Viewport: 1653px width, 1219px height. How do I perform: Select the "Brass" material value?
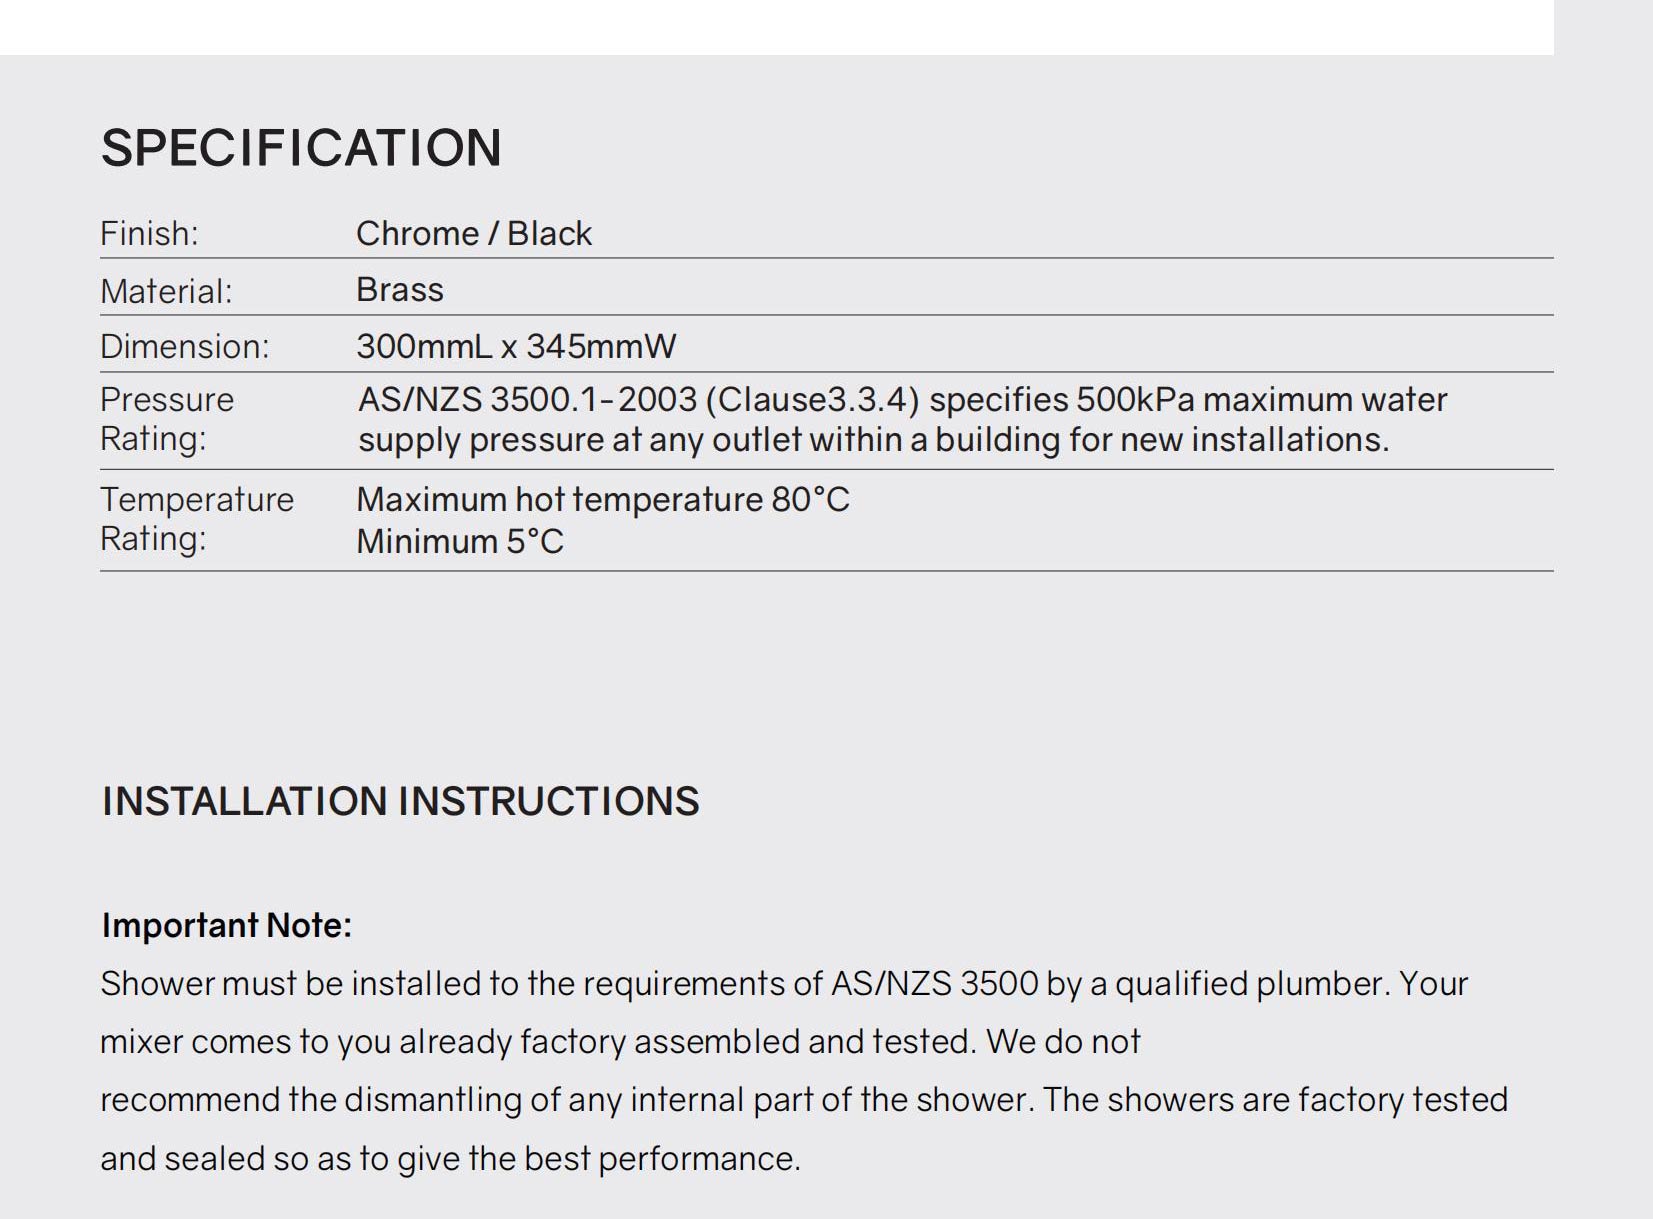(x=399, y=290)
